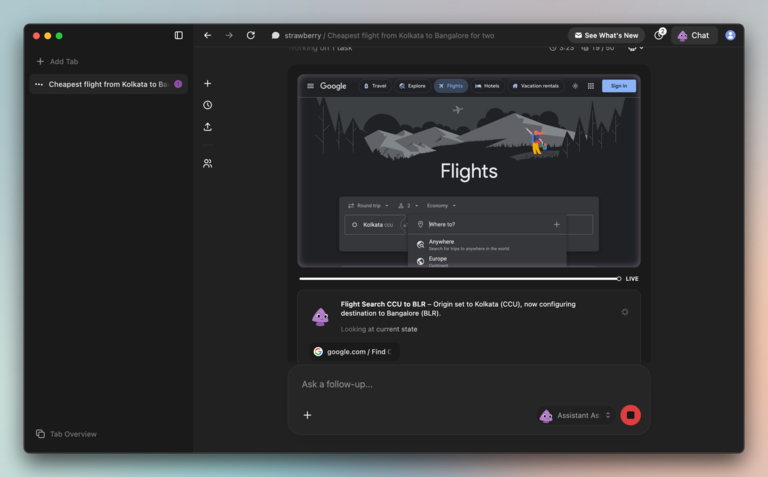Click Google Sign in button
This screenshot has width=768, height=477.
619,86
